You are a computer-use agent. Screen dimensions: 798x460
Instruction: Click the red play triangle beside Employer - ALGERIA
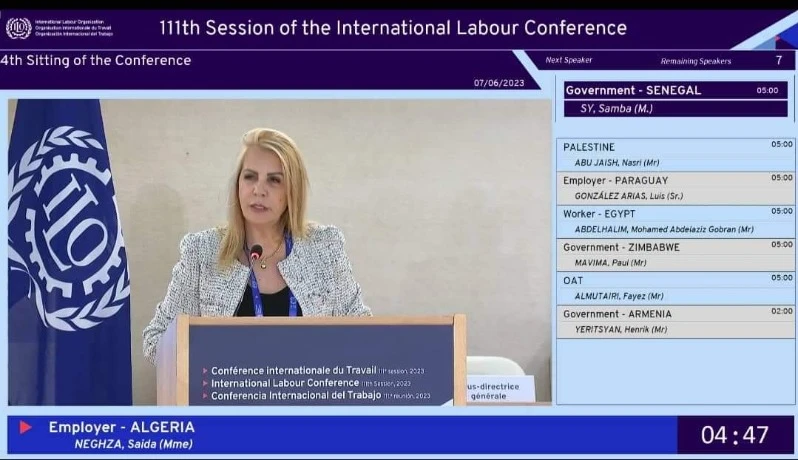[x=25, y=427]
